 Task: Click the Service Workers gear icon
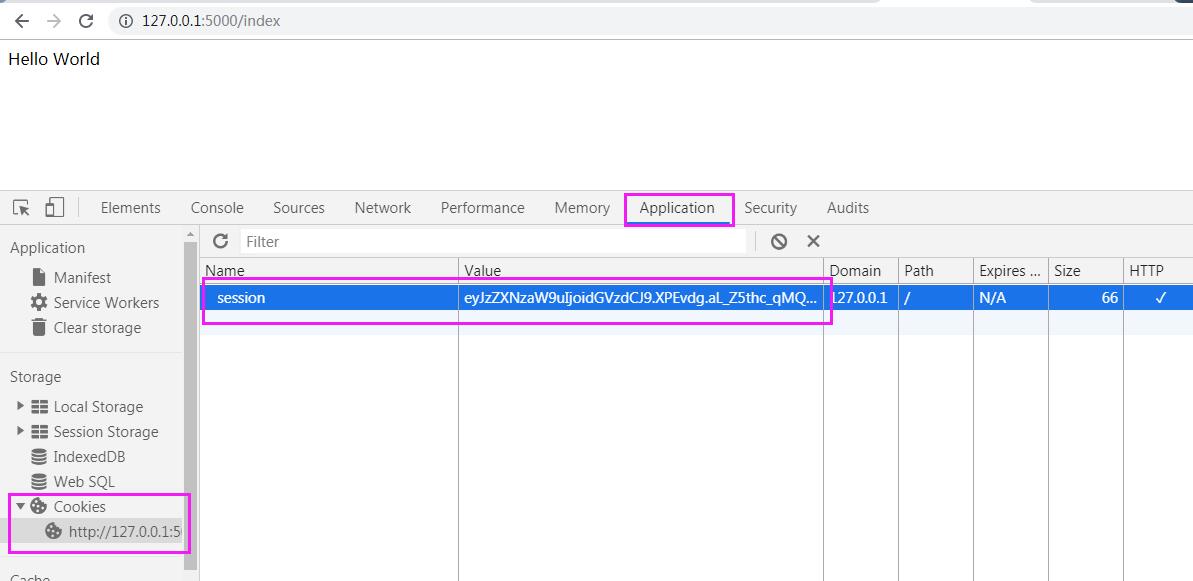[39, 303]
